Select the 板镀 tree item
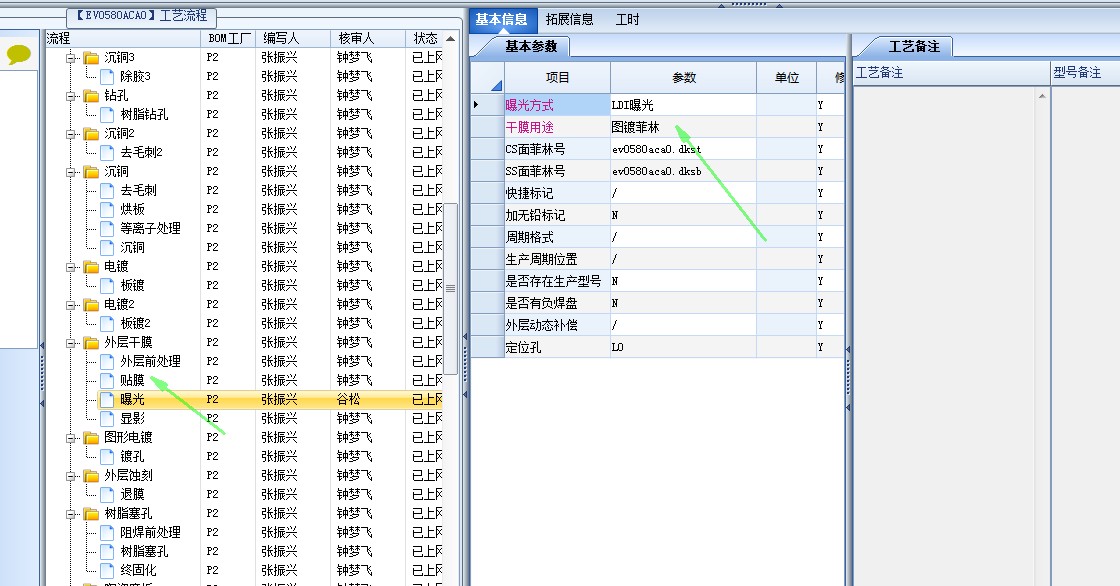Image resolution: width=1120 pixels, height=586 pixels. point(132,285)
